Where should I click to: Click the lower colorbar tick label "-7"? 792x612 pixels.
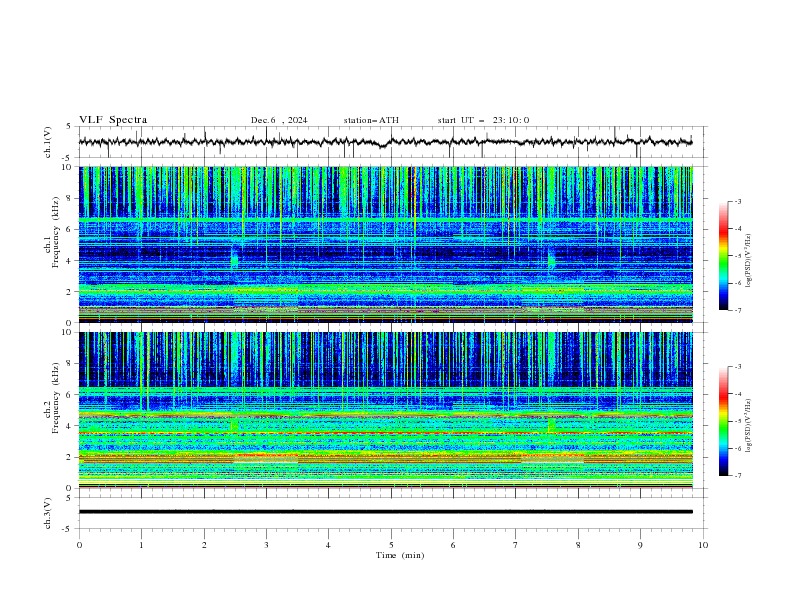pos(738,476)
